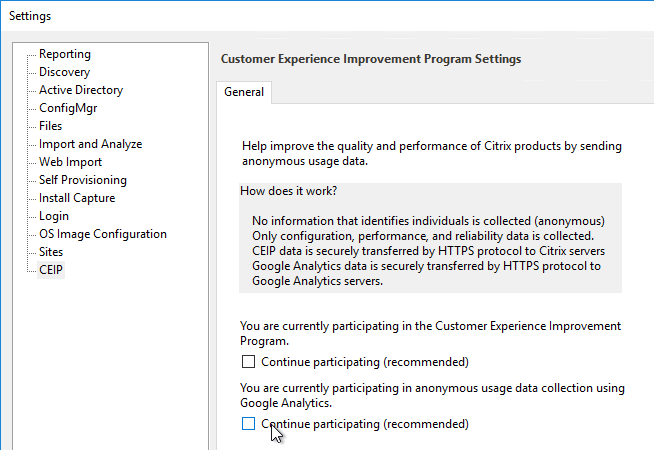Screen dimensions: 654x450
Task: Open Install Capture settings
Action: [77, 198]
